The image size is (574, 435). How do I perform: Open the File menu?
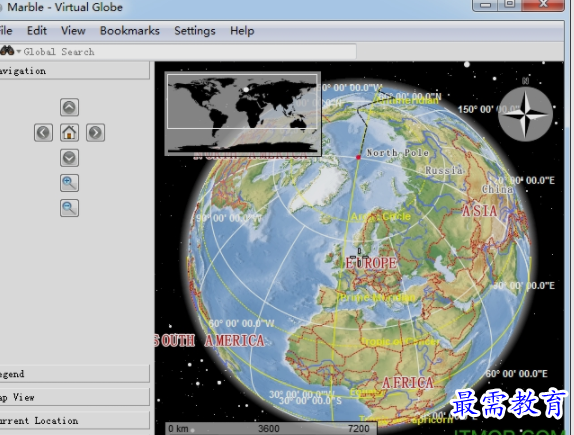tap(6, 31)
